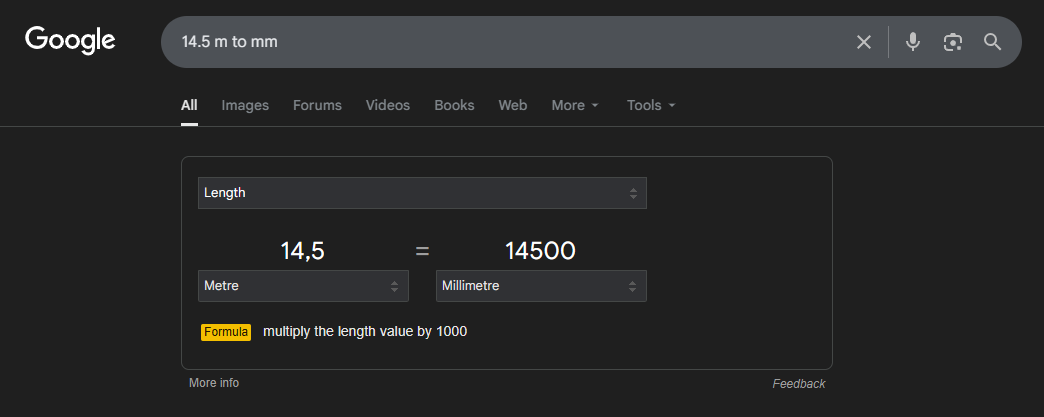This screenshot has width=1044, height=417.
Task: Click the magnifying glass search button
Action: coord(992,42)
